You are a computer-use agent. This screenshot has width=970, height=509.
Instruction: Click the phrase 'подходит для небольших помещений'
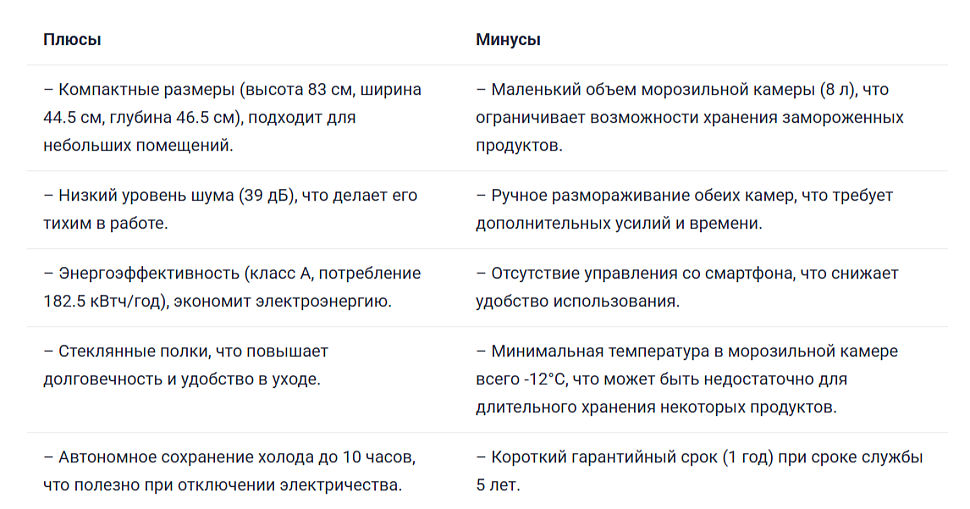click(200, 131)
